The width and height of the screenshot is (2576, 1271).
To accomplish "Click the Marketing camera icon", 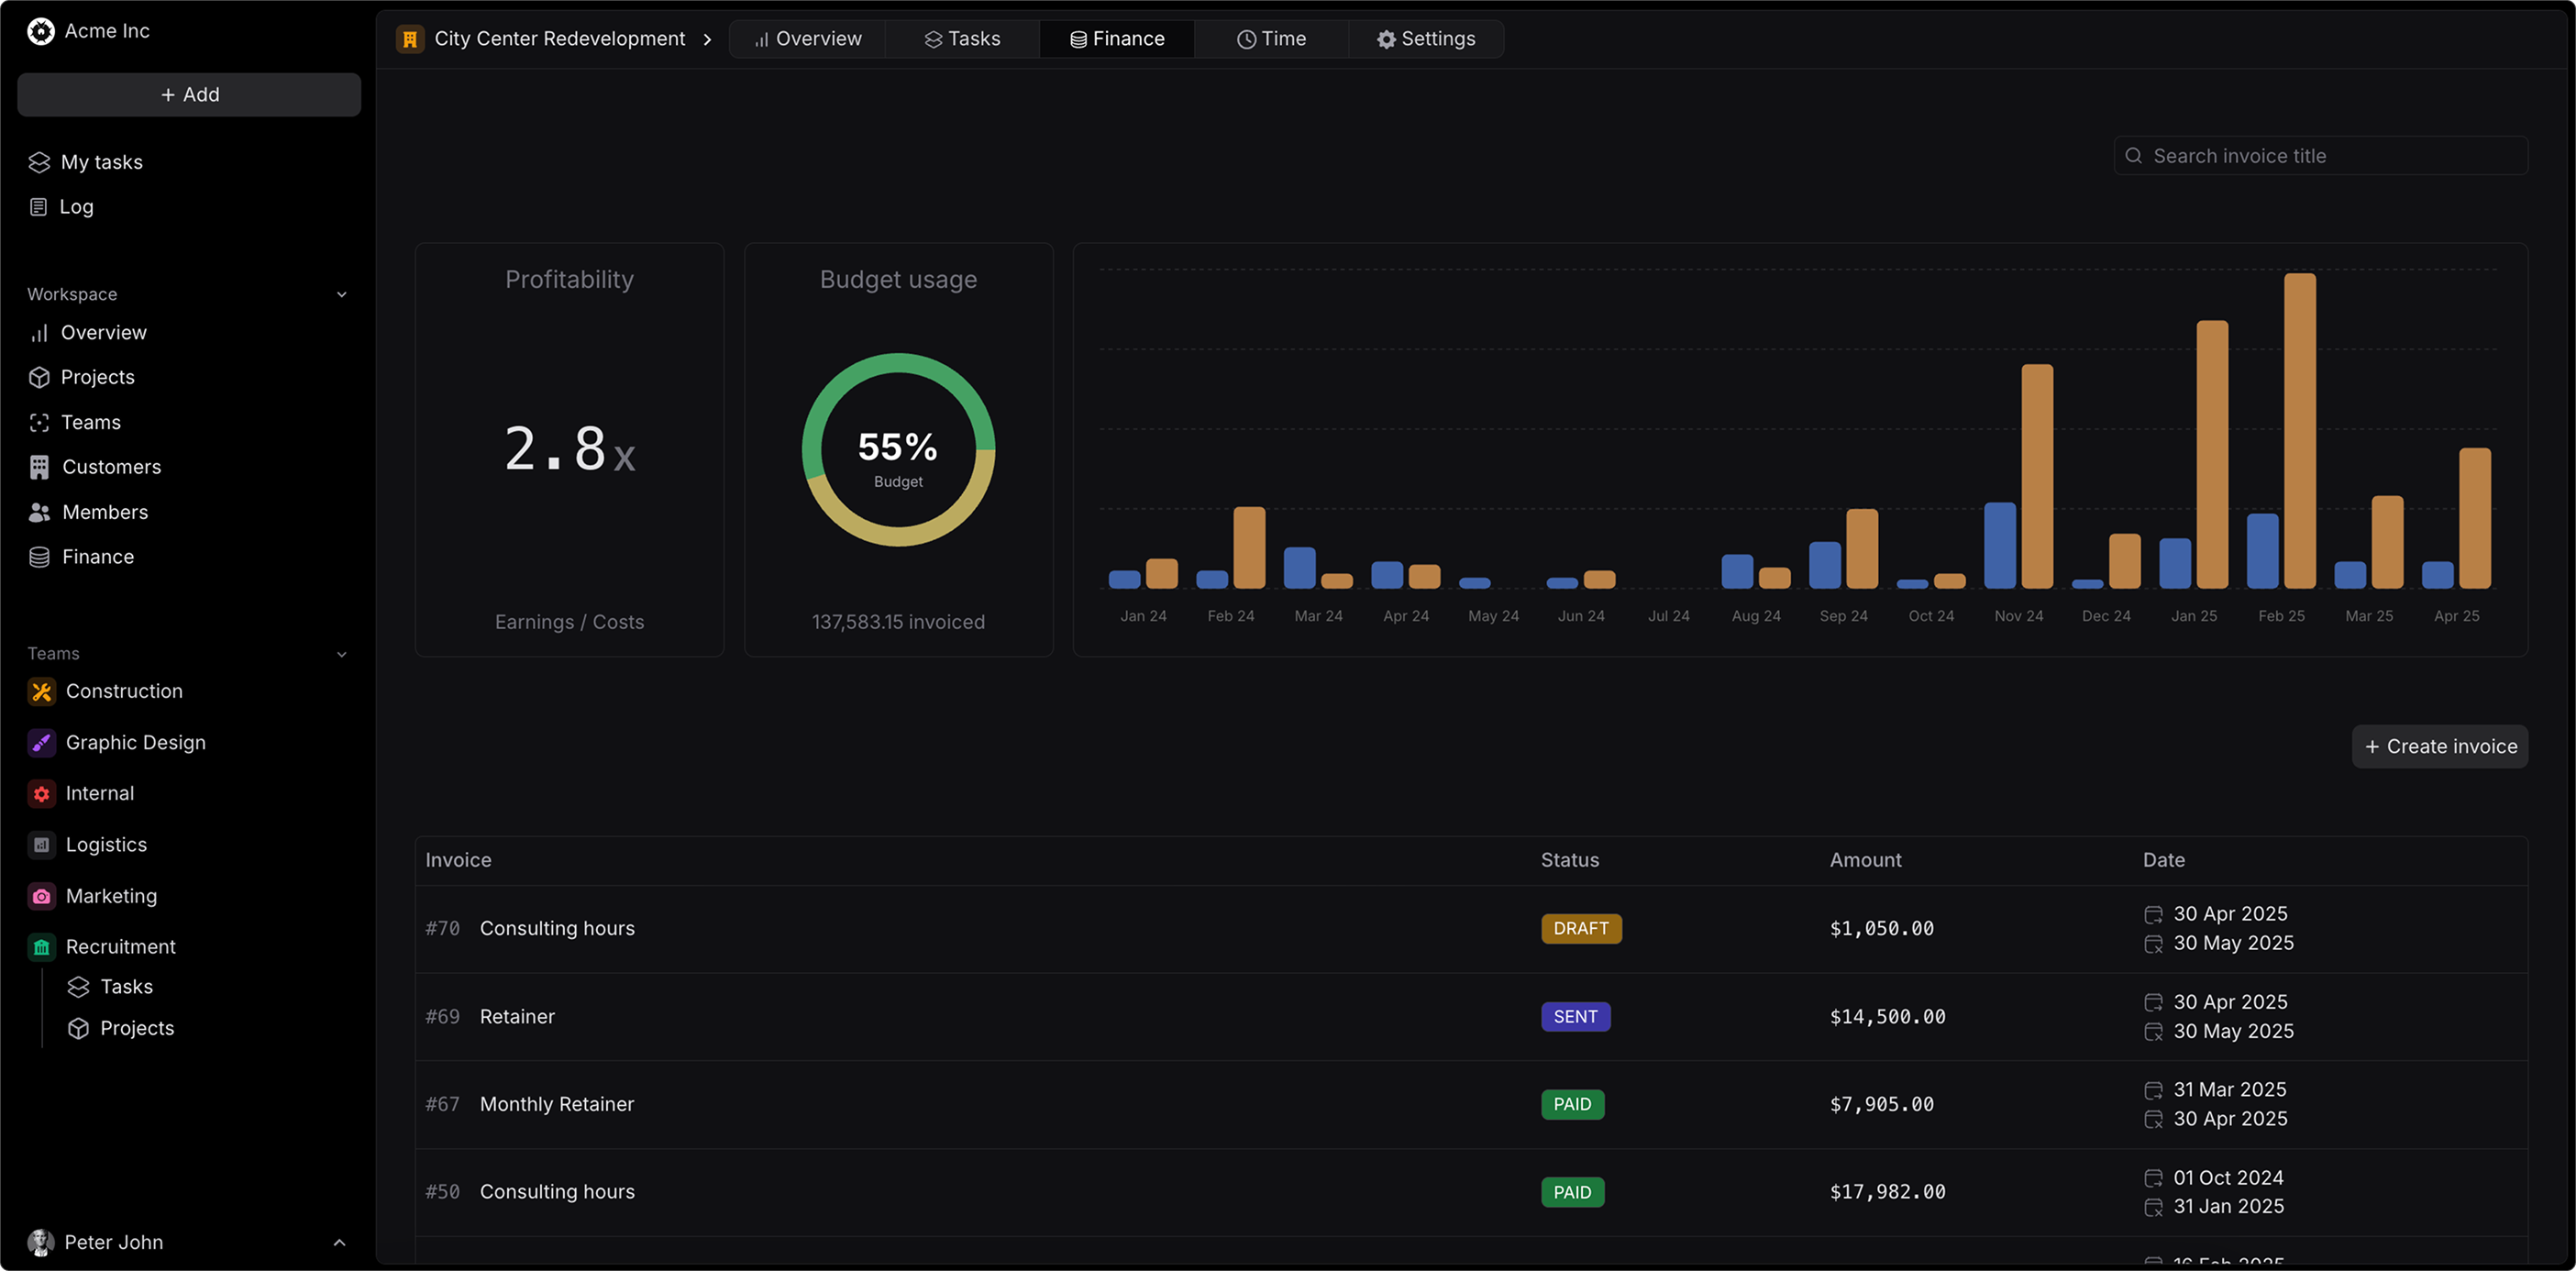I will (41, 896).
